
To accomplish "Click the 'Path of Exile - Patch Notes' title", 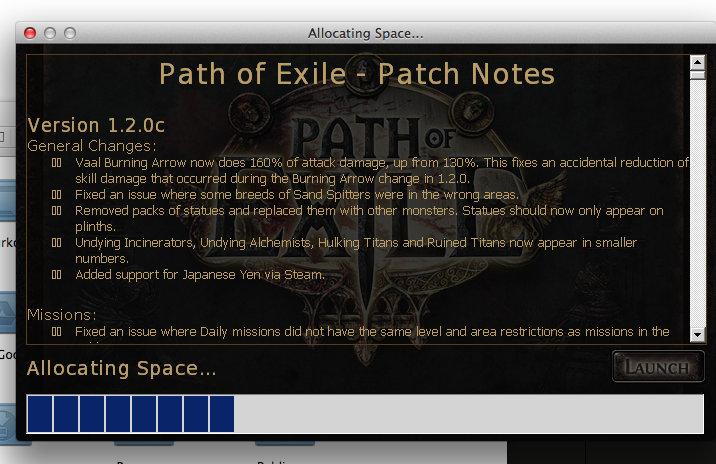I will tap(357, 74).
